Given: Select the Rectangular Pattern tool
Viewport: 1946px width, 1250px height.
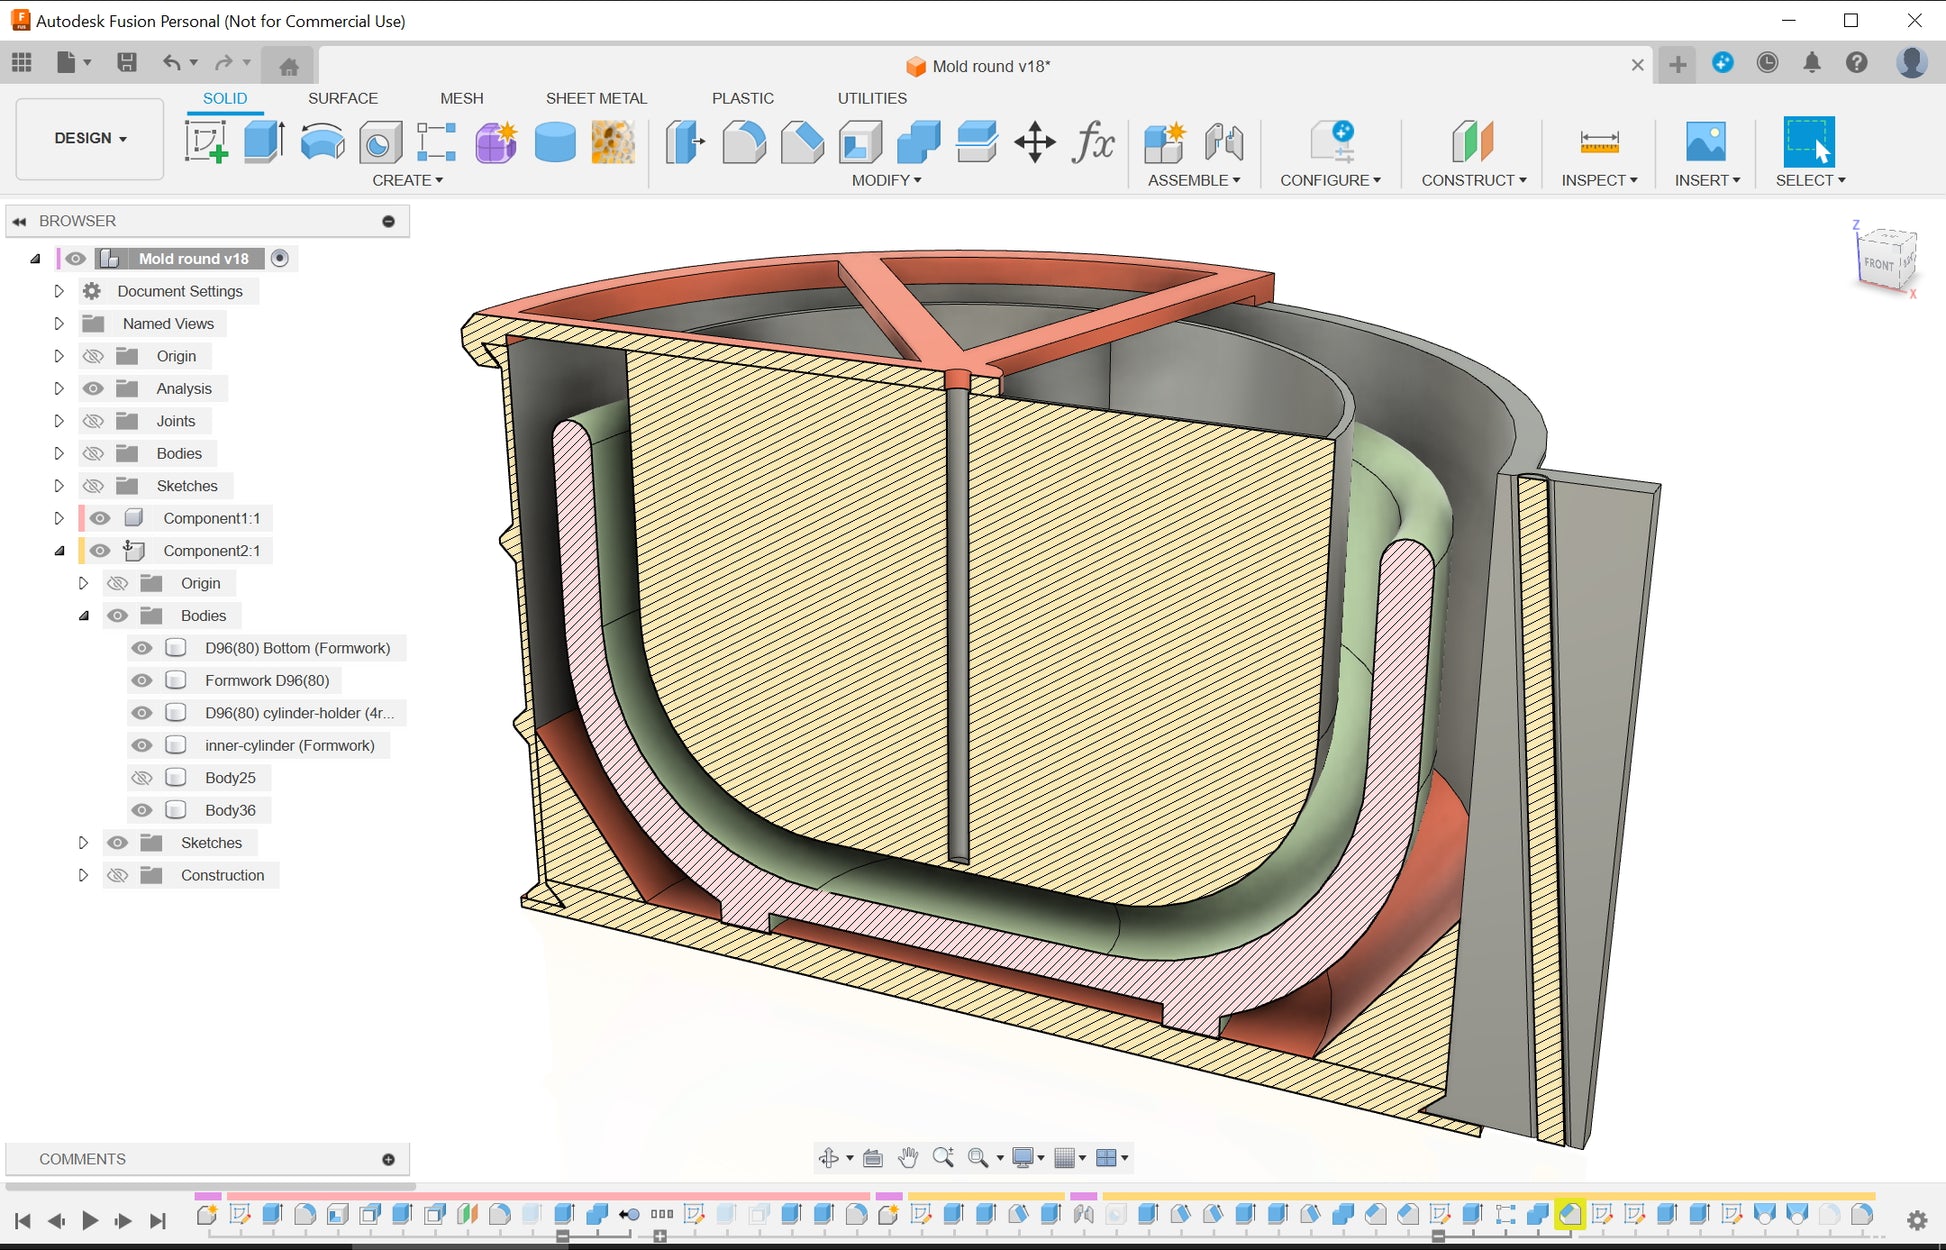Looking at the screenshot, I should click(437, 141).
